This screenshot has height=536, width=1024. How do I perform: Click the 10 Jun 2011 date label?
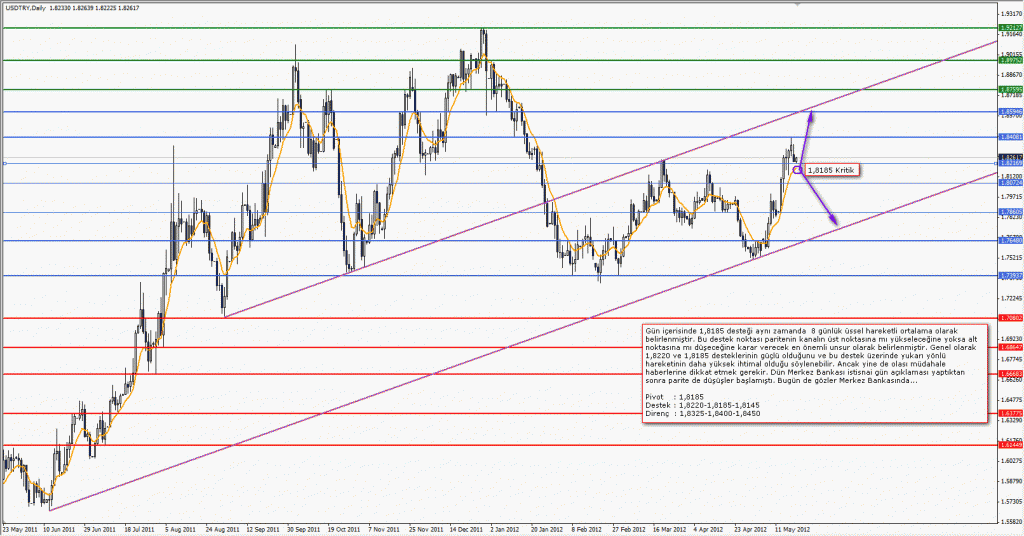click(x=60, y=529)
